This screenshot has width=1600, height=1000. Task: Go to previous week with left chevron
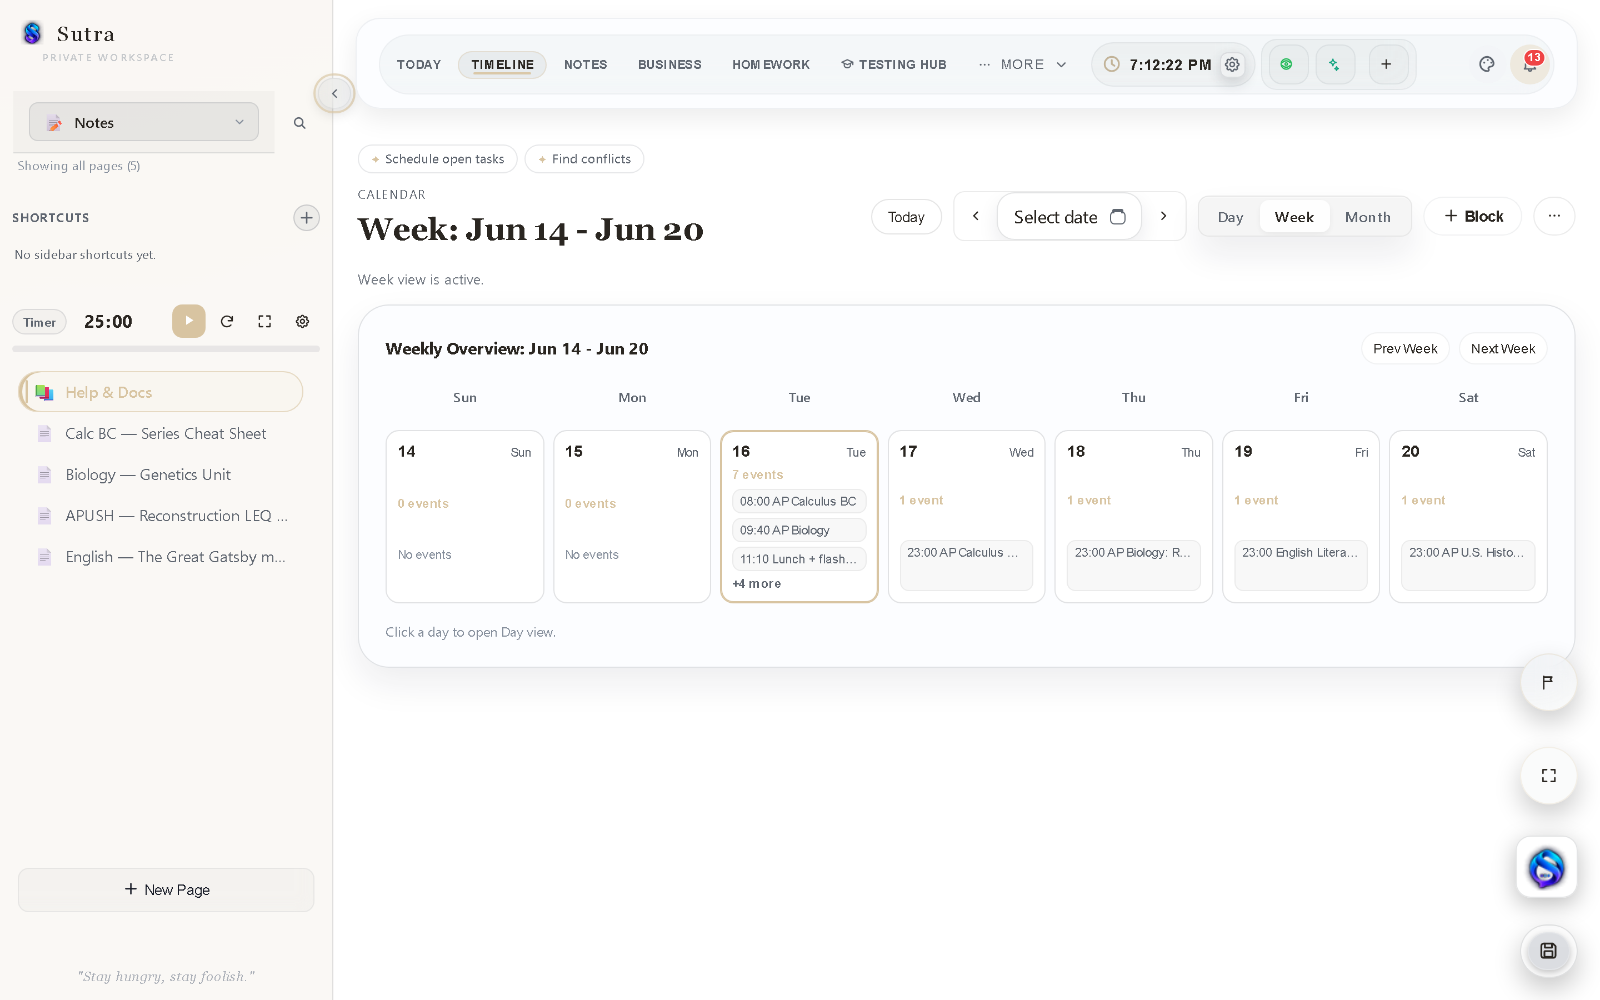[976, 216]
